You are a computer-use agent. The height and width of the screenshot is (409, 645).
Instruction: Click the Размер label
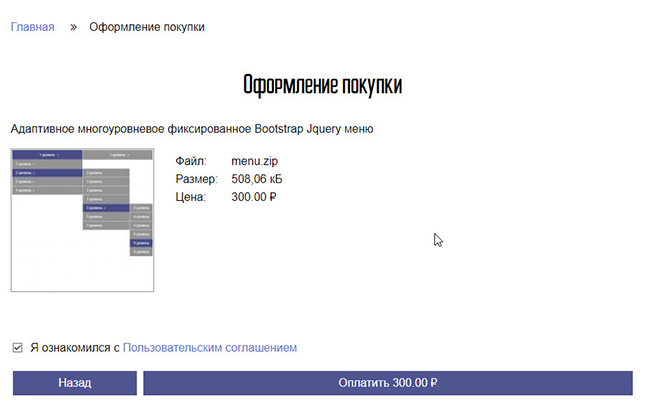196,179
